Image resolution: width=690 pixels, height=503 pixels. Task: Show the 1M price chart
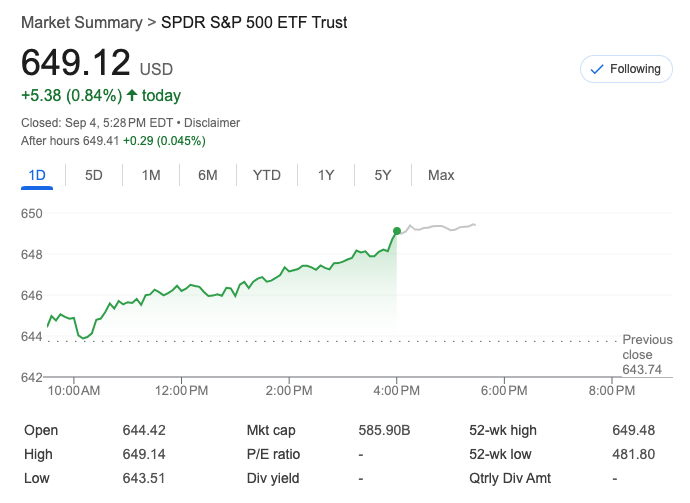click(x=151, y=175)
